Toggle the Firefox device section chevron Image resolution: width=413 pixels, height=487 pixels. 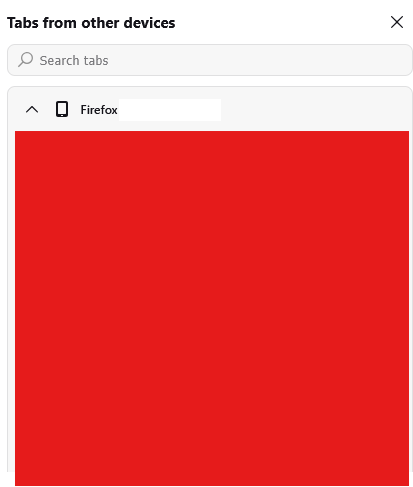(32, 109)
